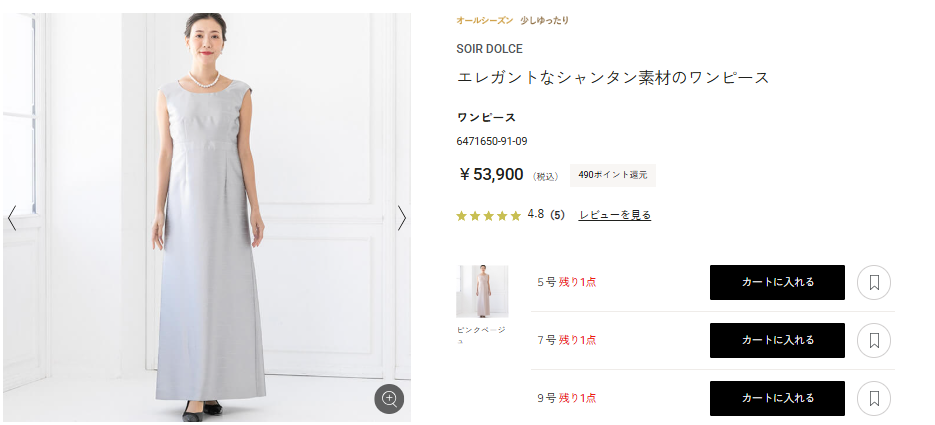Show the next product image arrow

tap(402, 218)
